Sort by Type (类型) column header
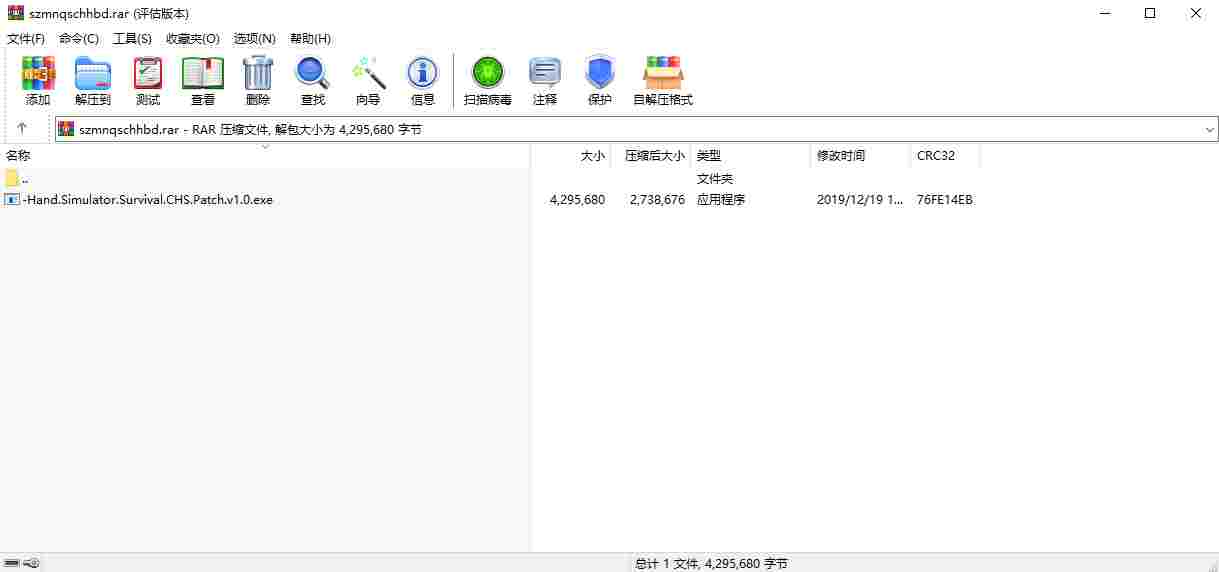This screenshot has width=1219, height=572. (x=750, y=155)
